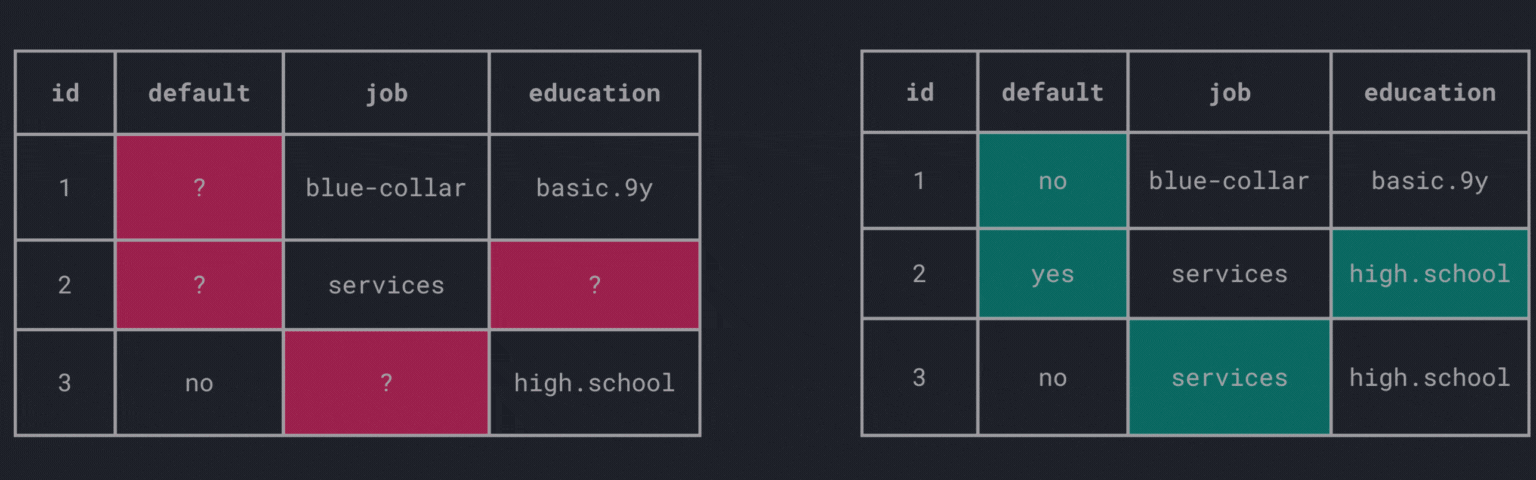1536x480 pixels.
Task: Select the "blue-collar" cell in the left table
Action: pos(386,188)
